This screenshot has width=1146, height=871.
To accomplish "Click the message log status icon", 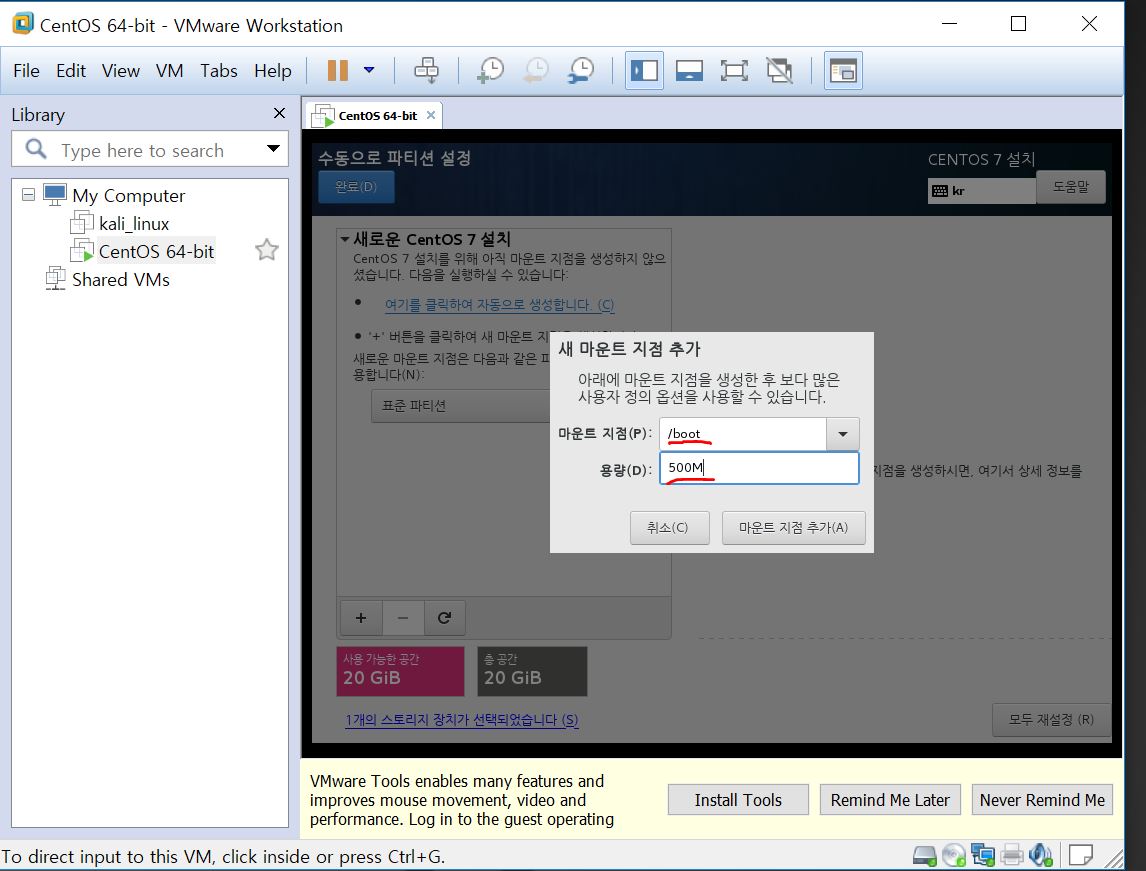I will click(1081, 854).
